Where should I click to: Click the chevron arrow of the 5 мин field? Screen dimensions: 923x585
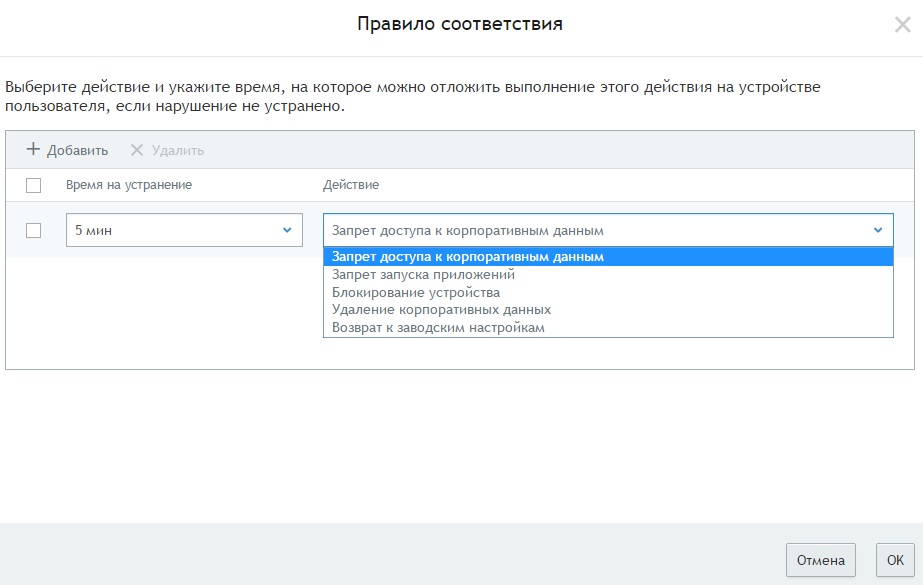point(287,230)
